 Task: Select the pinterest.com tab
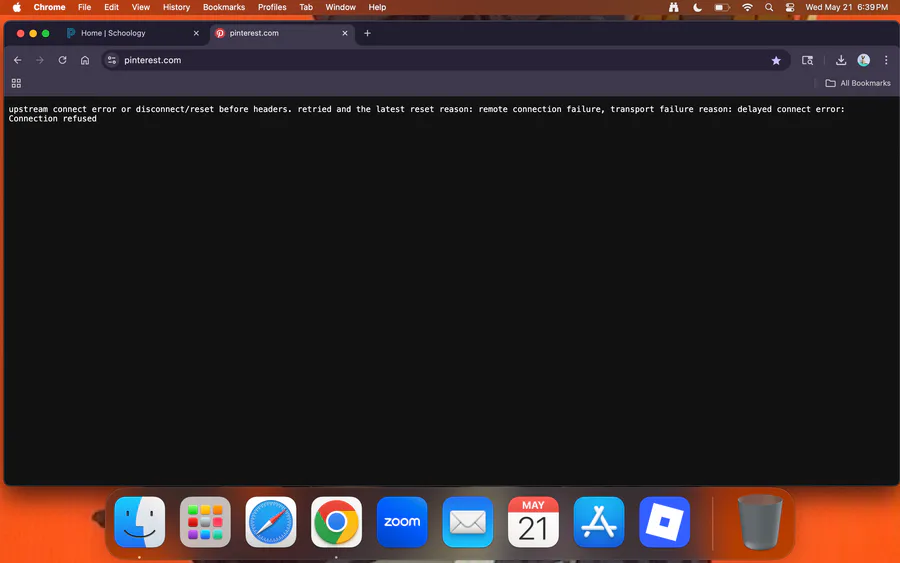pyautogui.click(x=281, y=33)
